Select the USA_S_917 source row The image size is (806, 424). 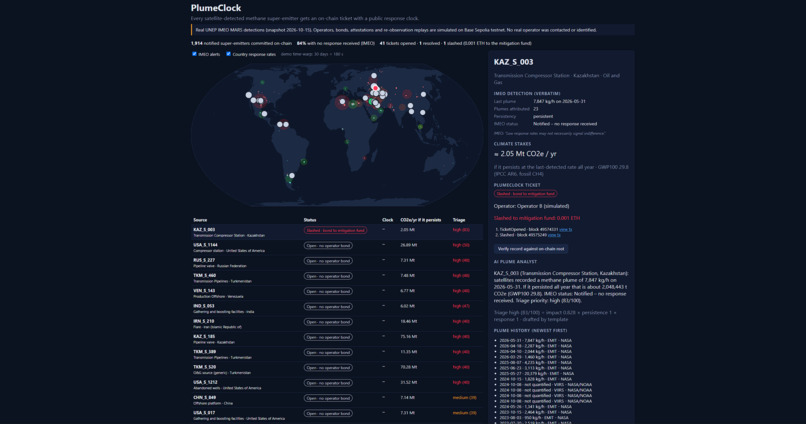click(x=337, y=415)
